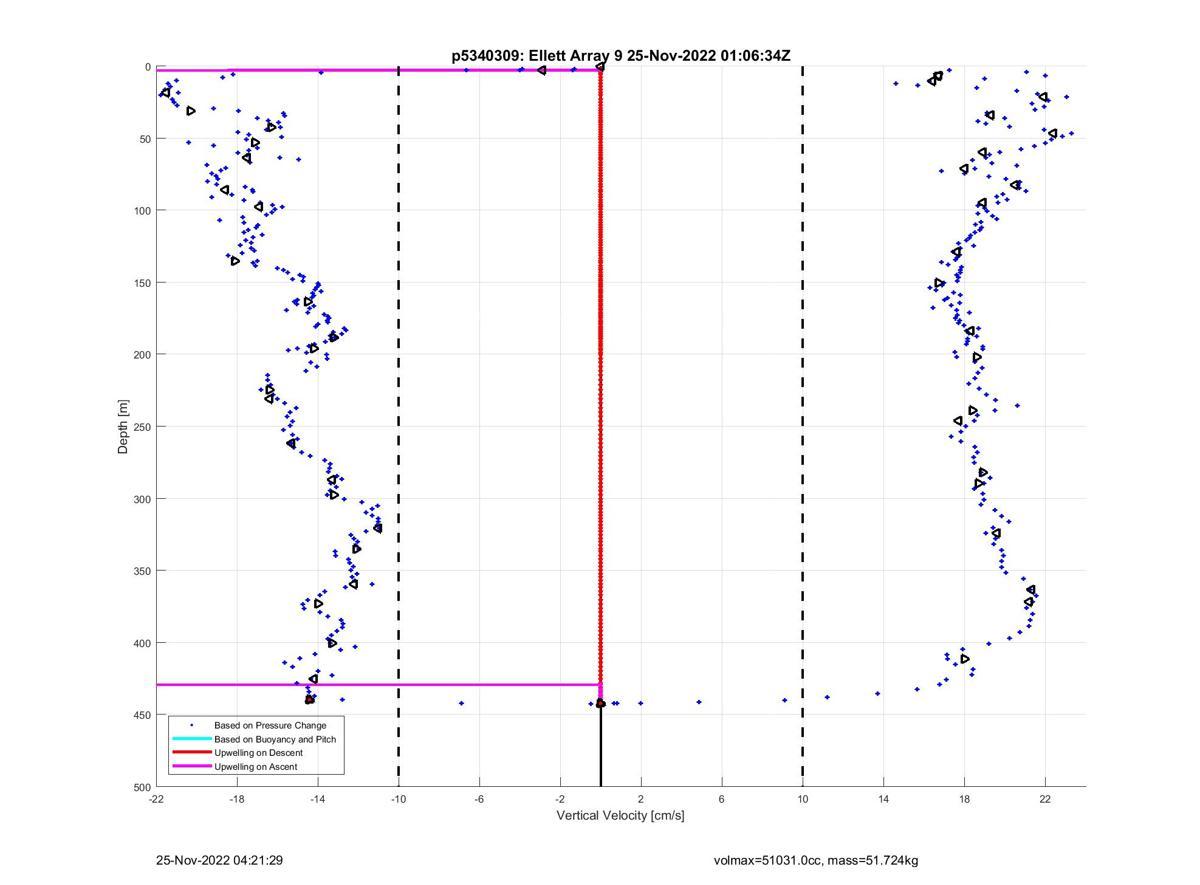Click the x-axis tick label '14'
The image size is (1200, 885).
click(884, 799)
